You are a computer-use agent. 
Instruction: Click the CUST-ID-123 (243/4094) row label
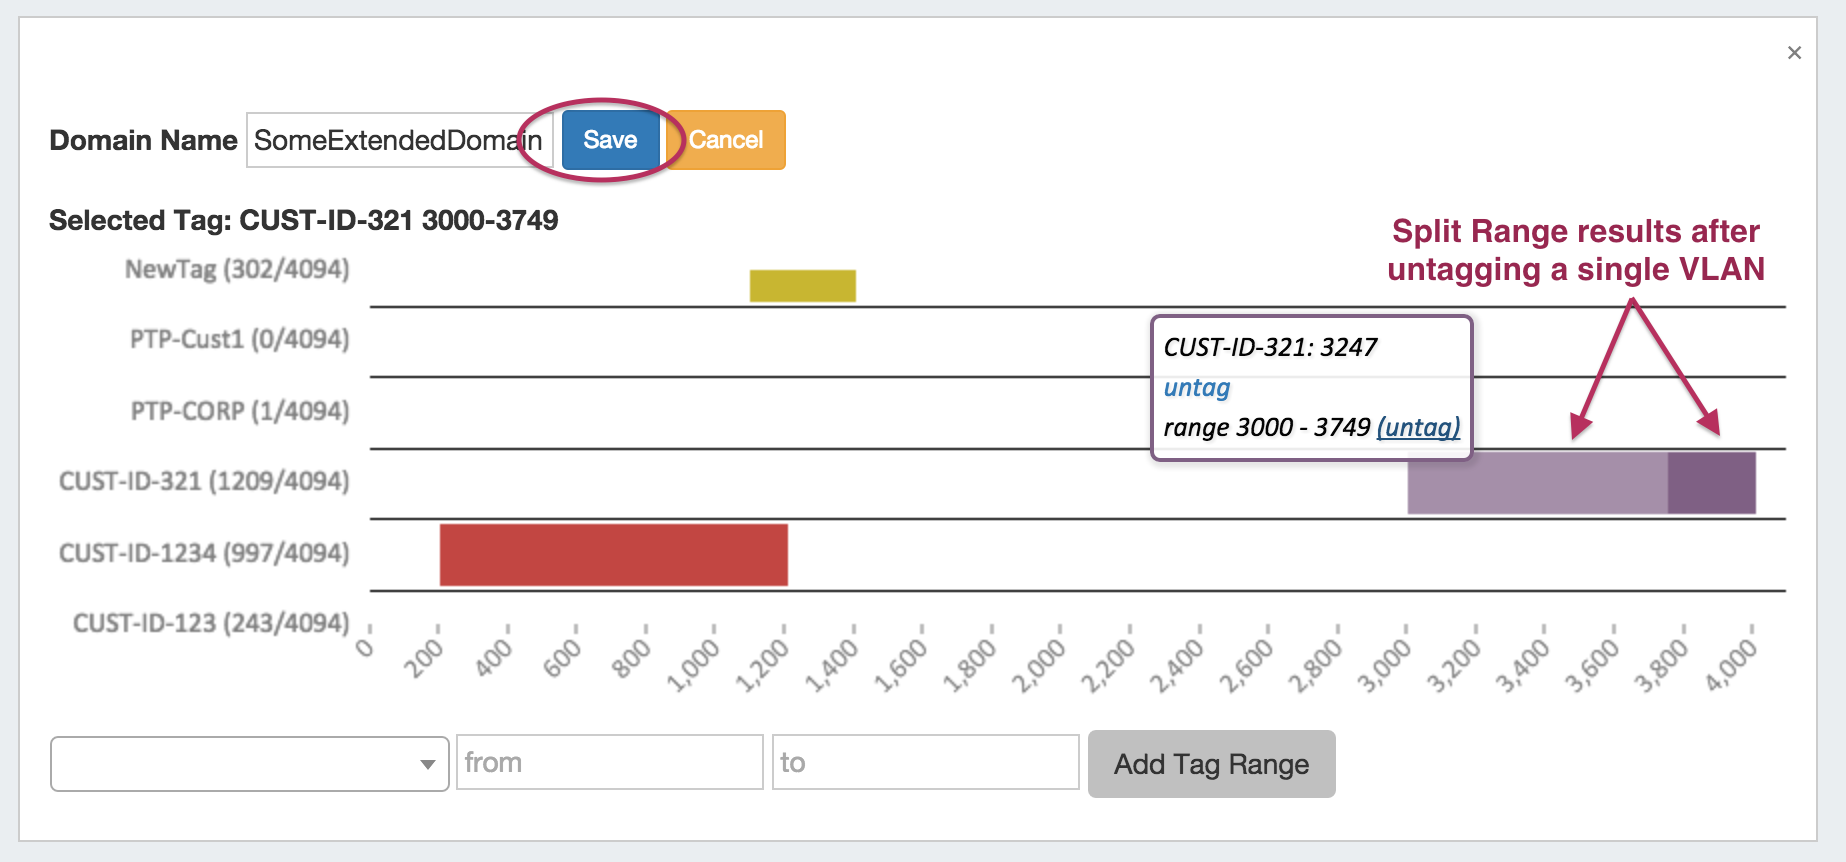click(x=211, y=624)
